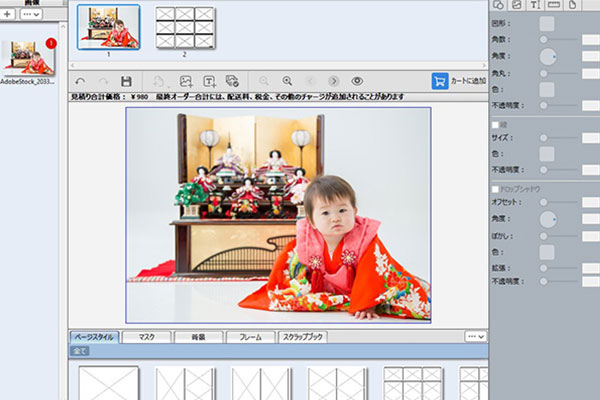The height and width of the screenshot is (400, 600).
Task: Open the options dropdown in images panel
Action: pos(31,14)
